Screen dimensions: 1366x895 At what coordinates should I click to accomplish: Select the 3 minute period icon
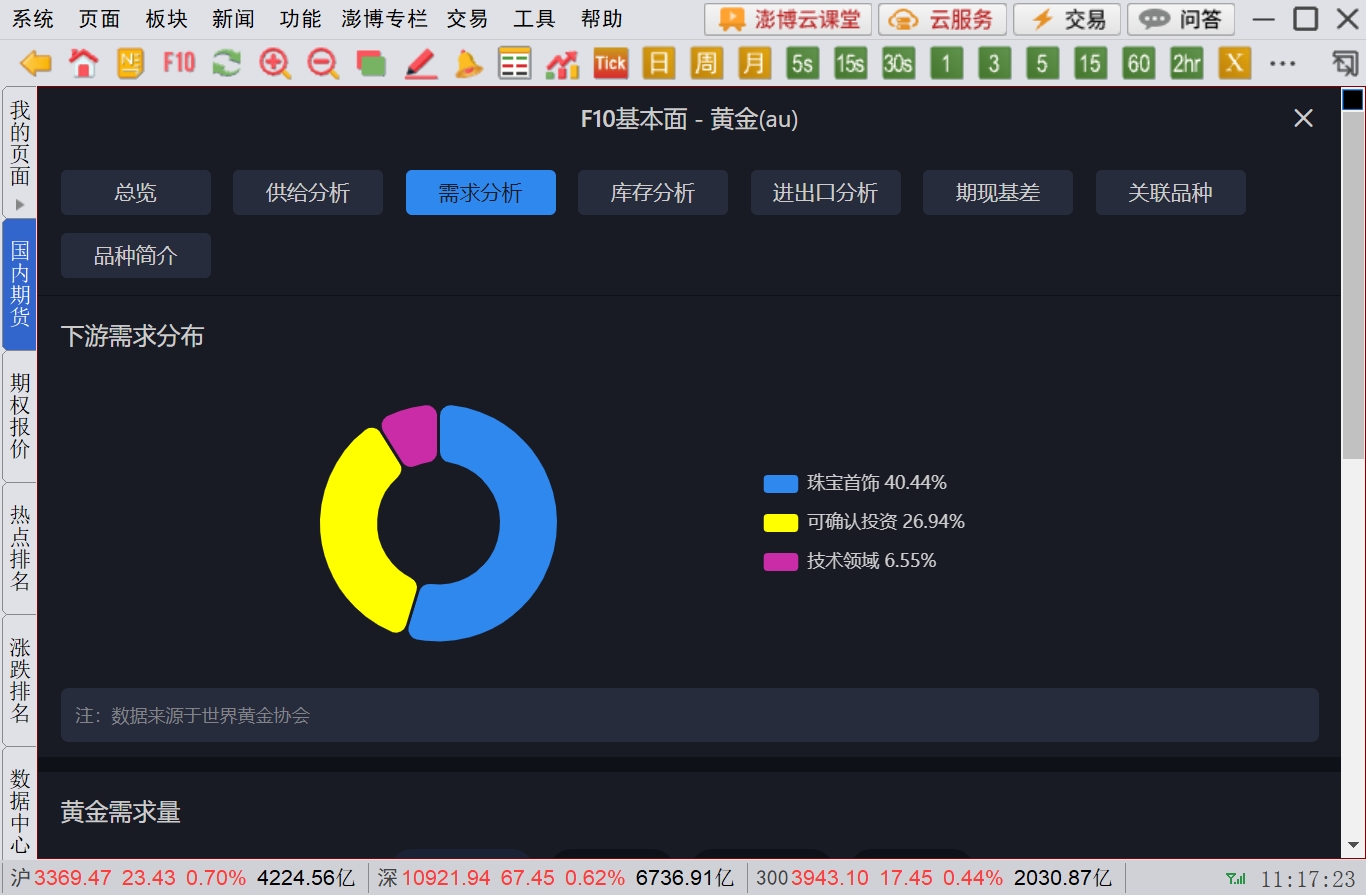[994, 64]
